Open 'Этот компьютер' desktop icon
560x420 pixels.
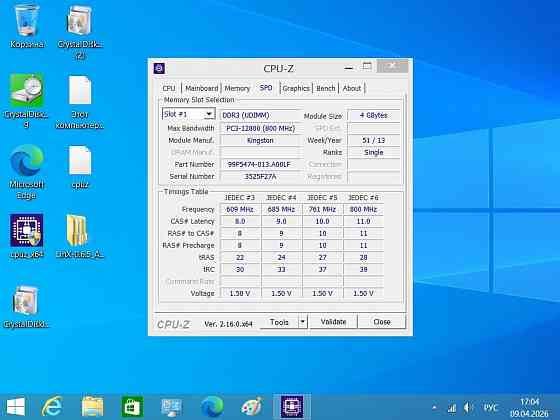pyautogui.click(x=80, y=102)
